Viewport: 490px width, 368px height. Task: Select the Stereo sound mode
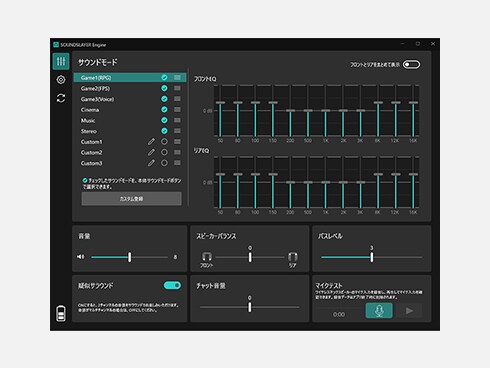[x=130, y=131]
